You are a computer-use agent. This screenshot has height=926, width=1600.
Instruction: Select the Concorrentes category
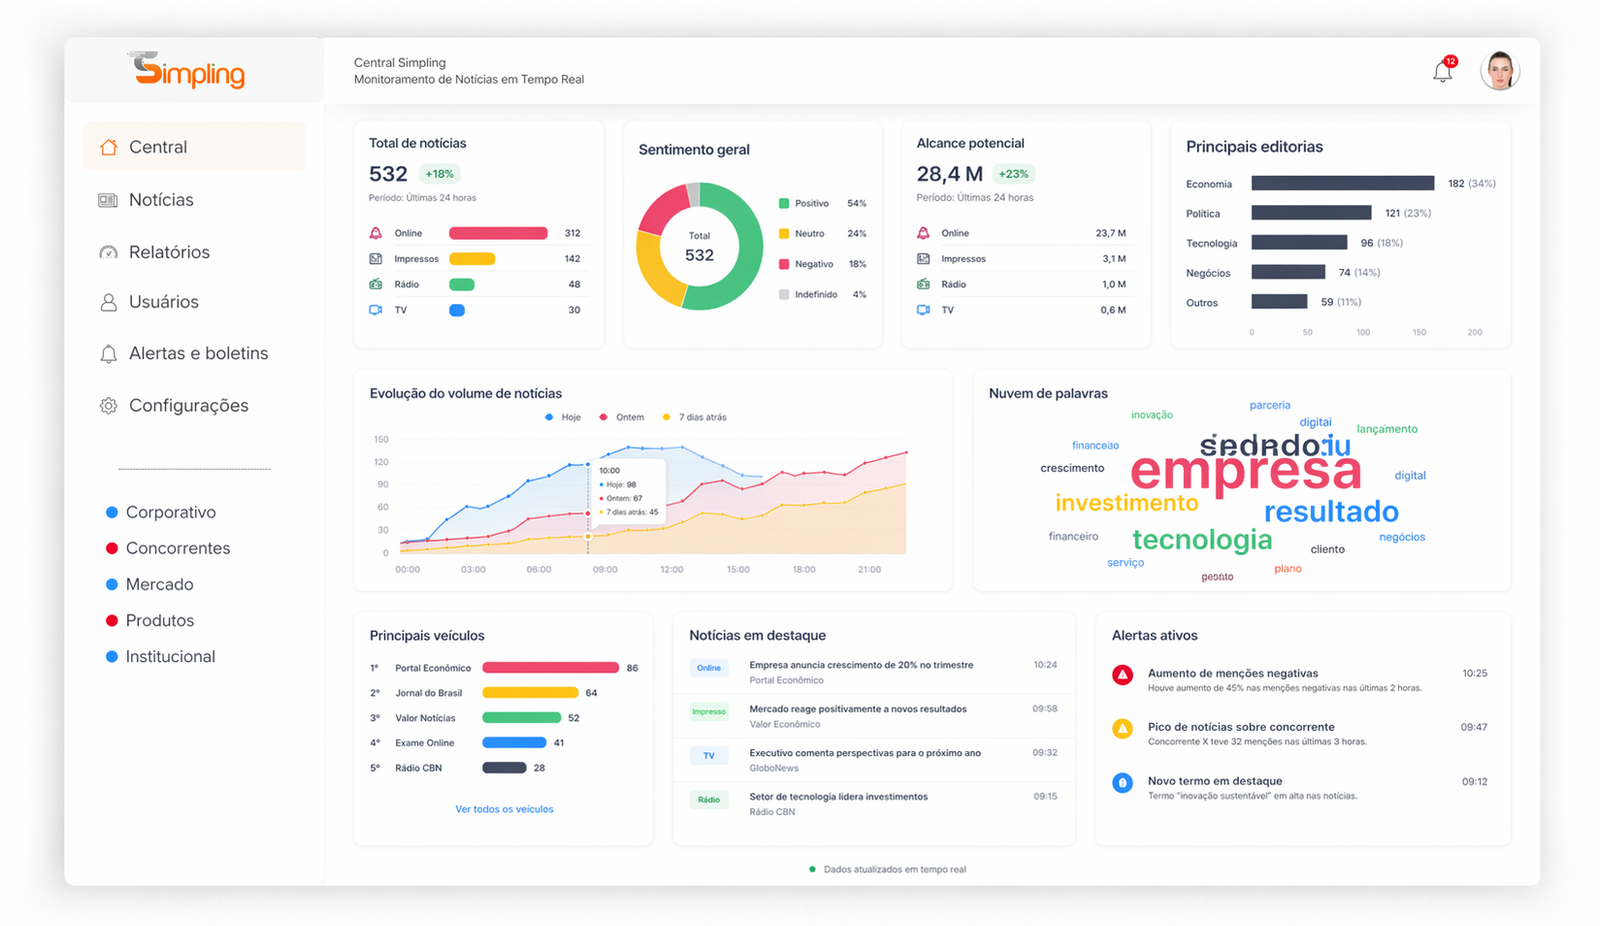tap(168, 548)
